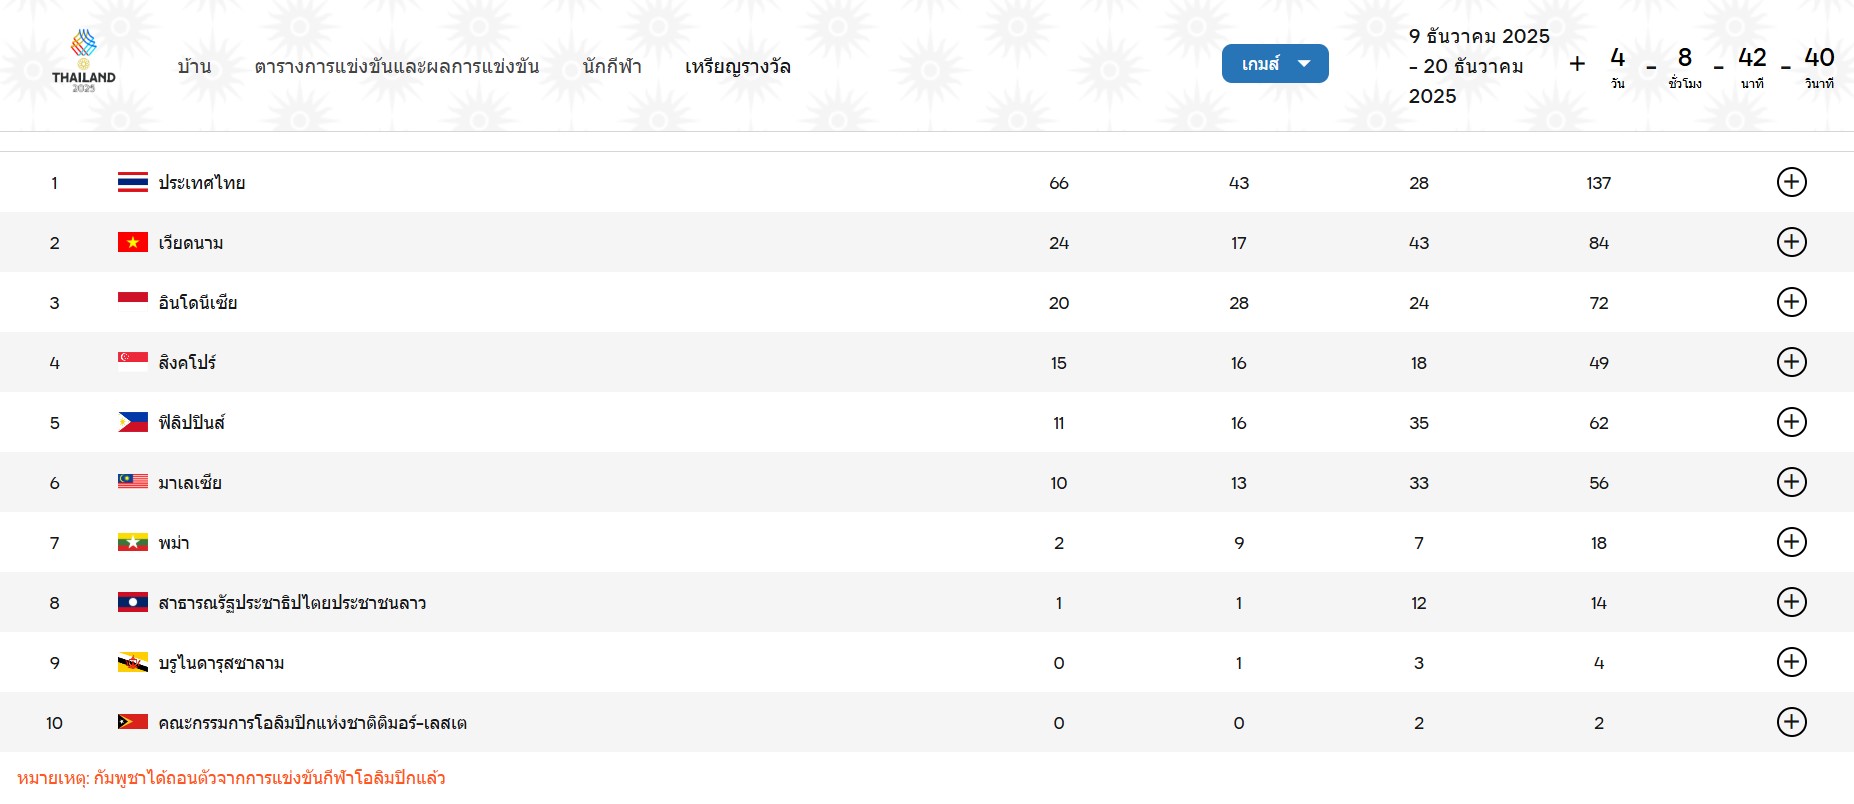Select the เหรียญรางวัล medals tab
Screen dimensions: 1854x804
point(737,67)
